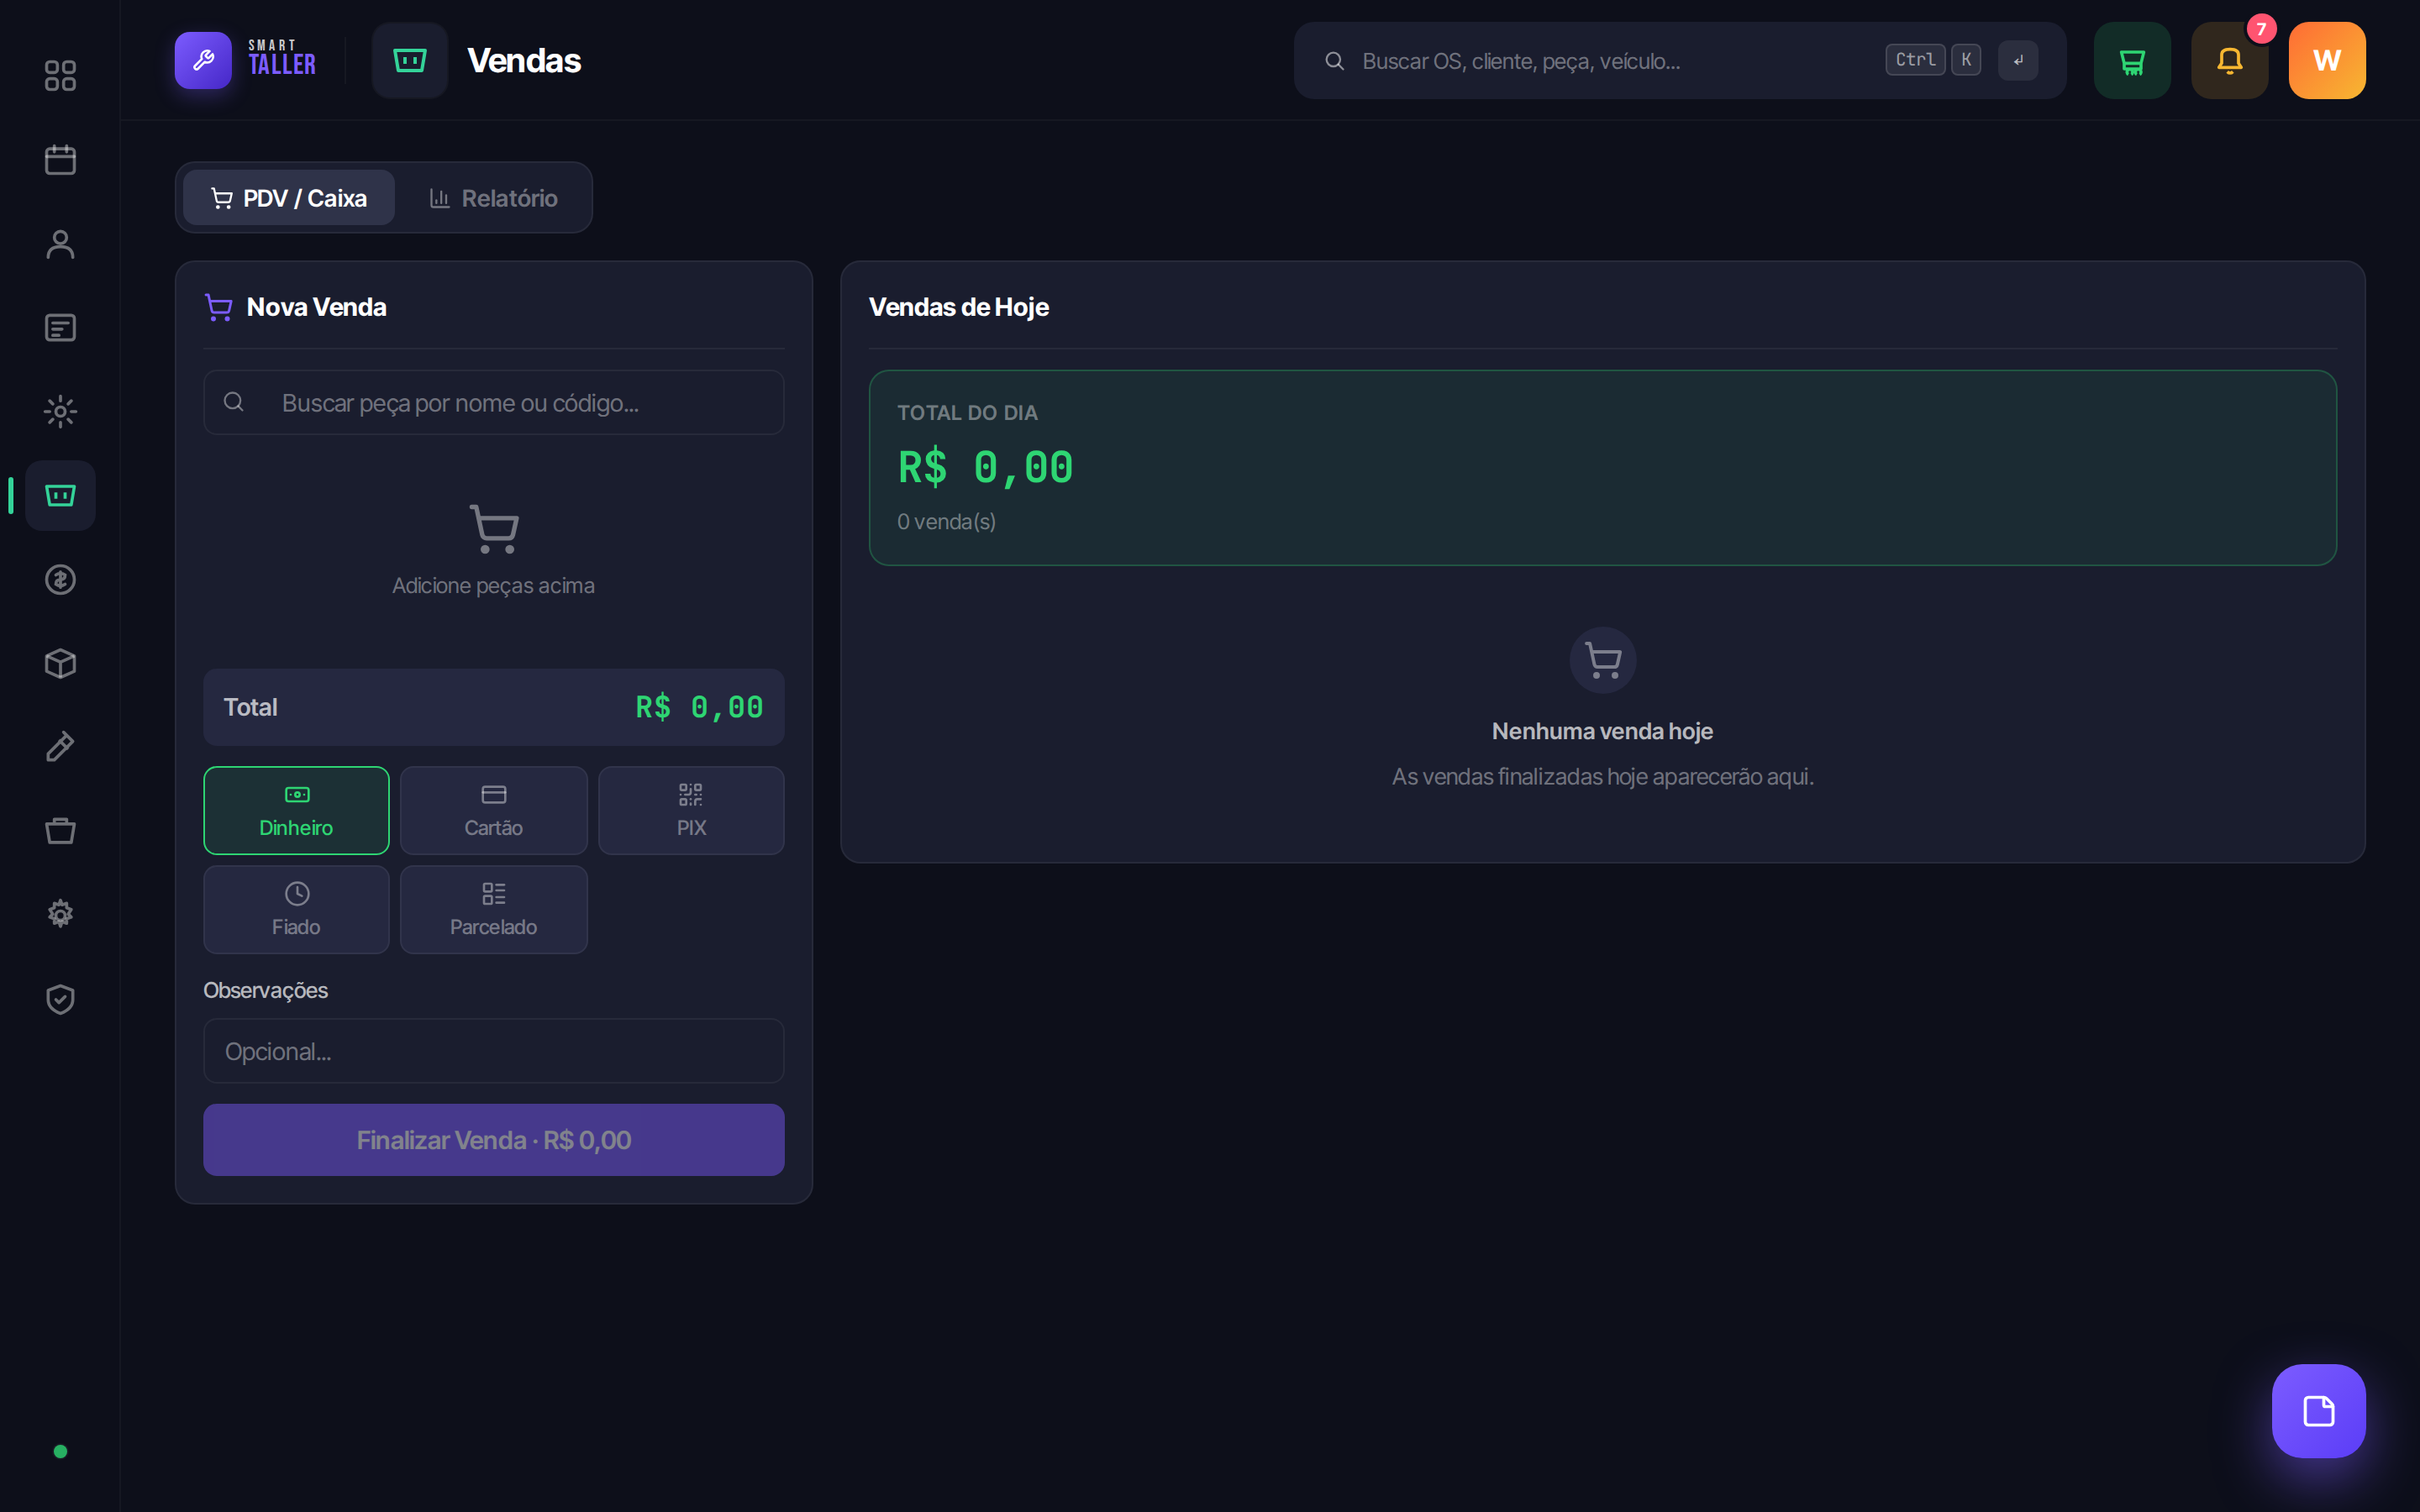Open the calendar icon in sidebar
Viewport: 2420px width, 1512px height.
pos(60,160)
